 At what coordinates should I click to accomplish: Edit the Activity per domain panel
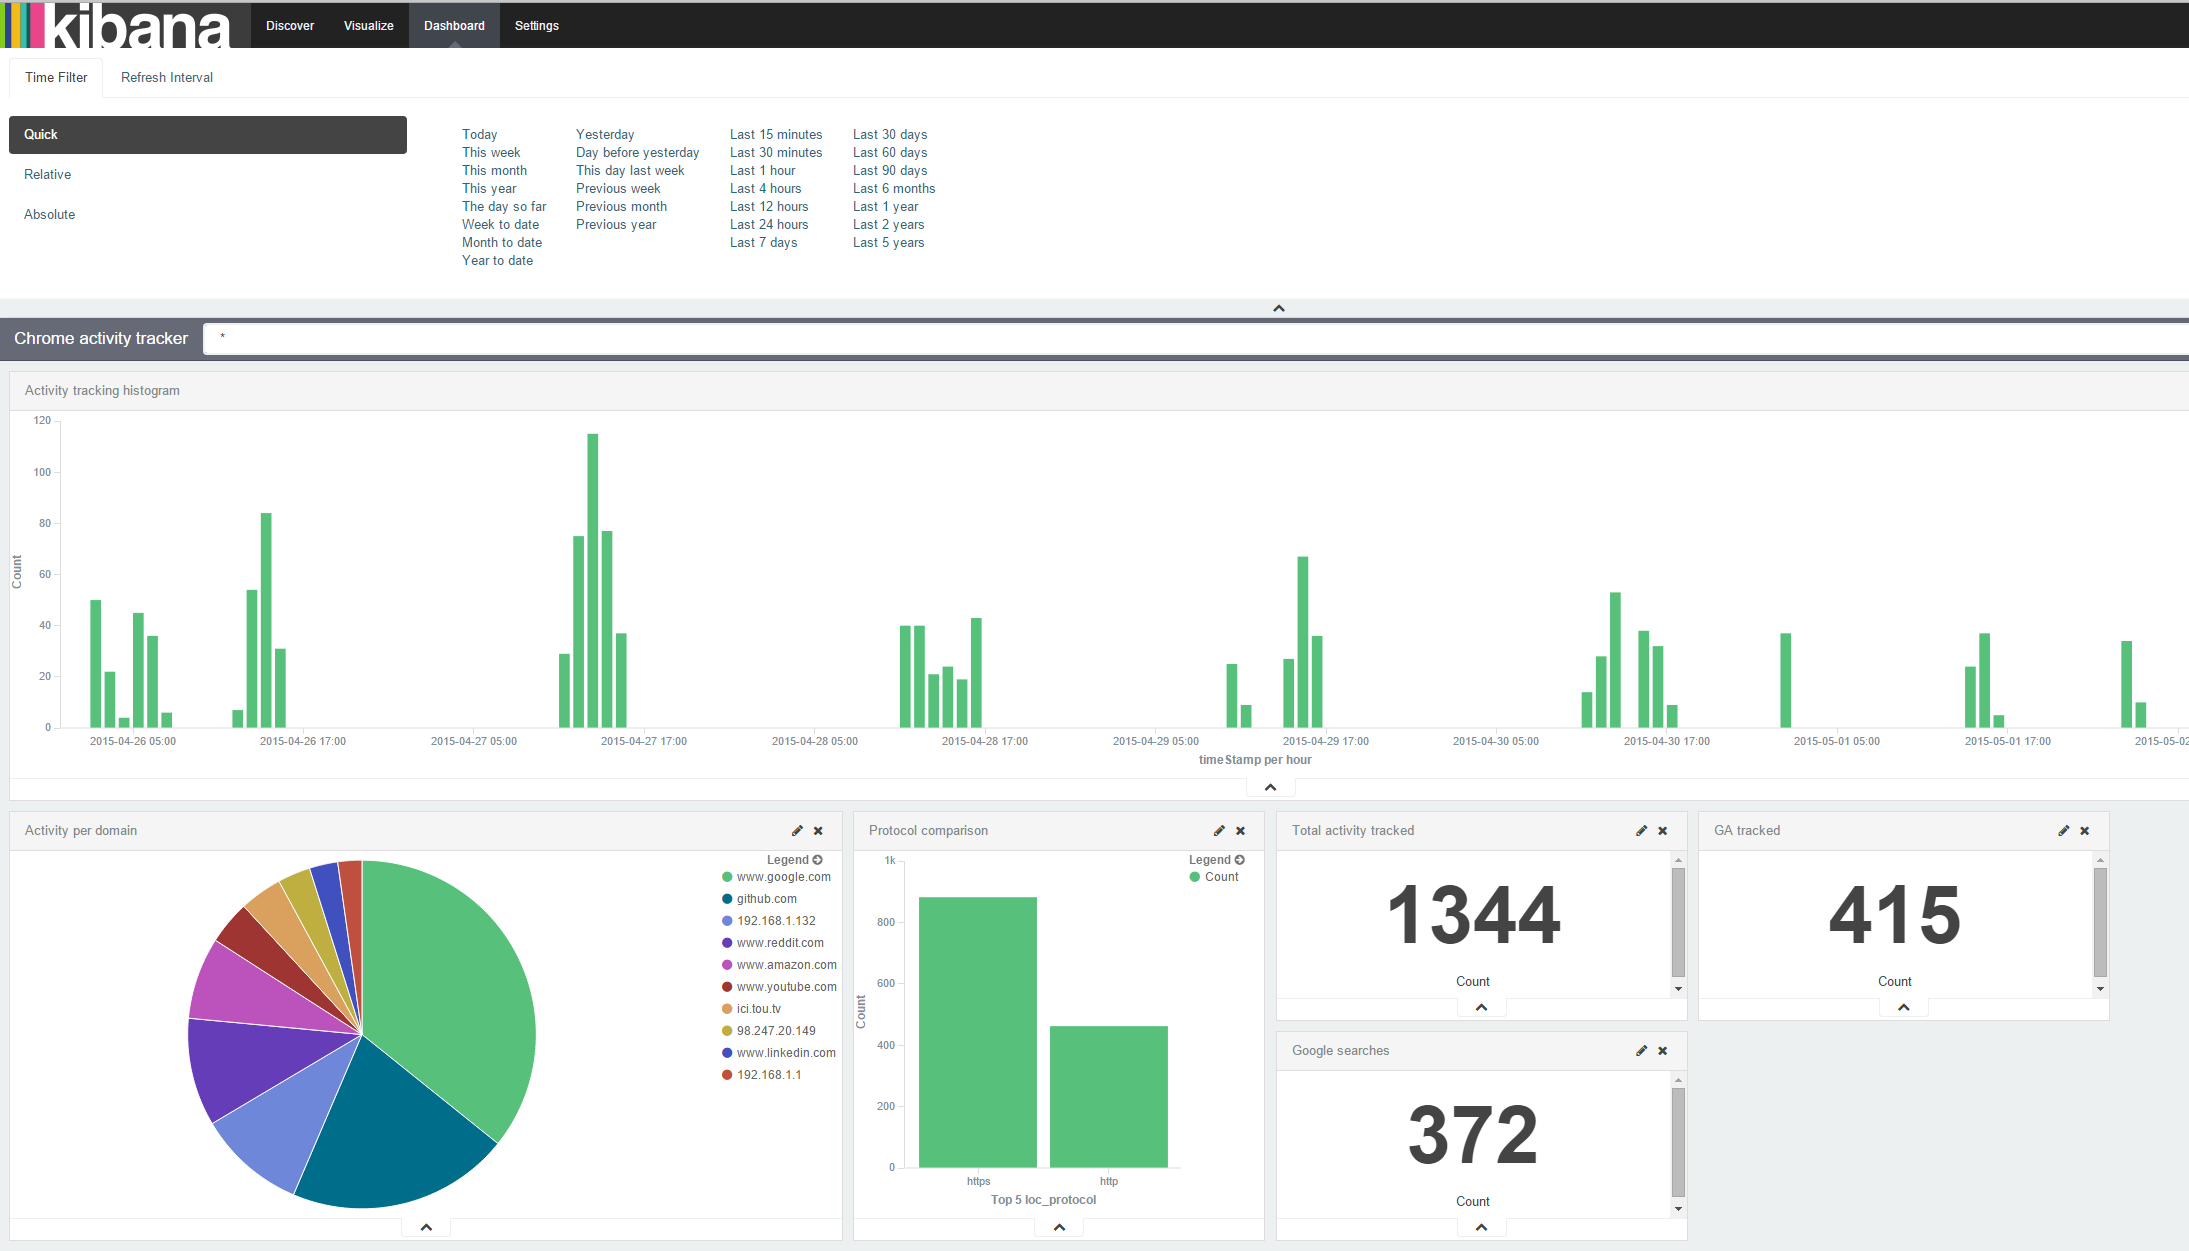point(797,831)
